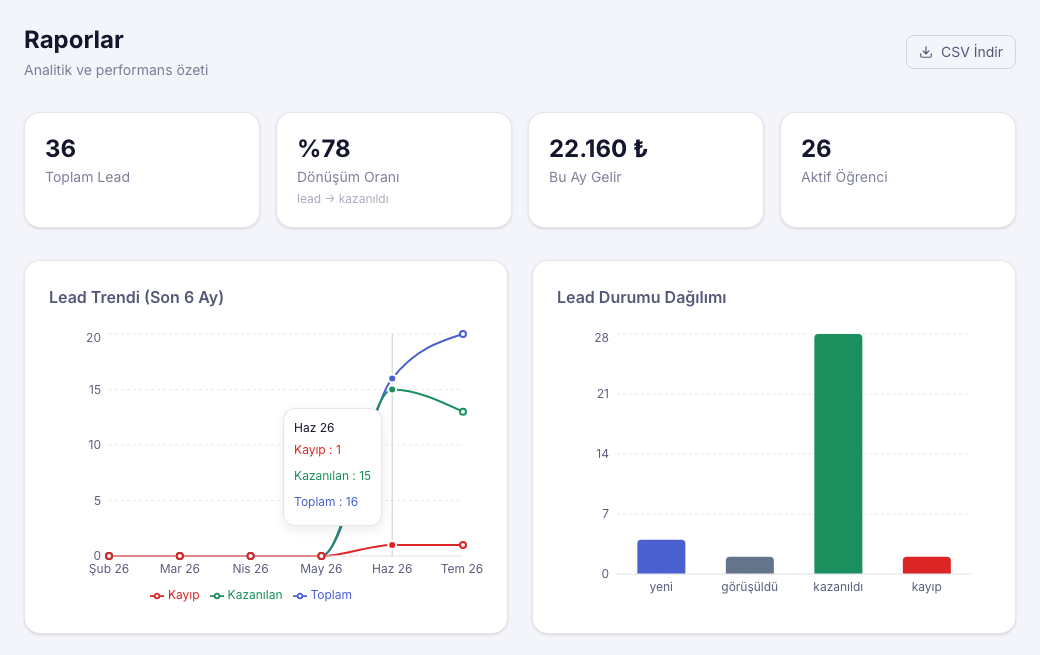Click the "Tem 26" axis label
Image resolution: width=1040 pixels, height=655 pixels.
coord(462,569)
